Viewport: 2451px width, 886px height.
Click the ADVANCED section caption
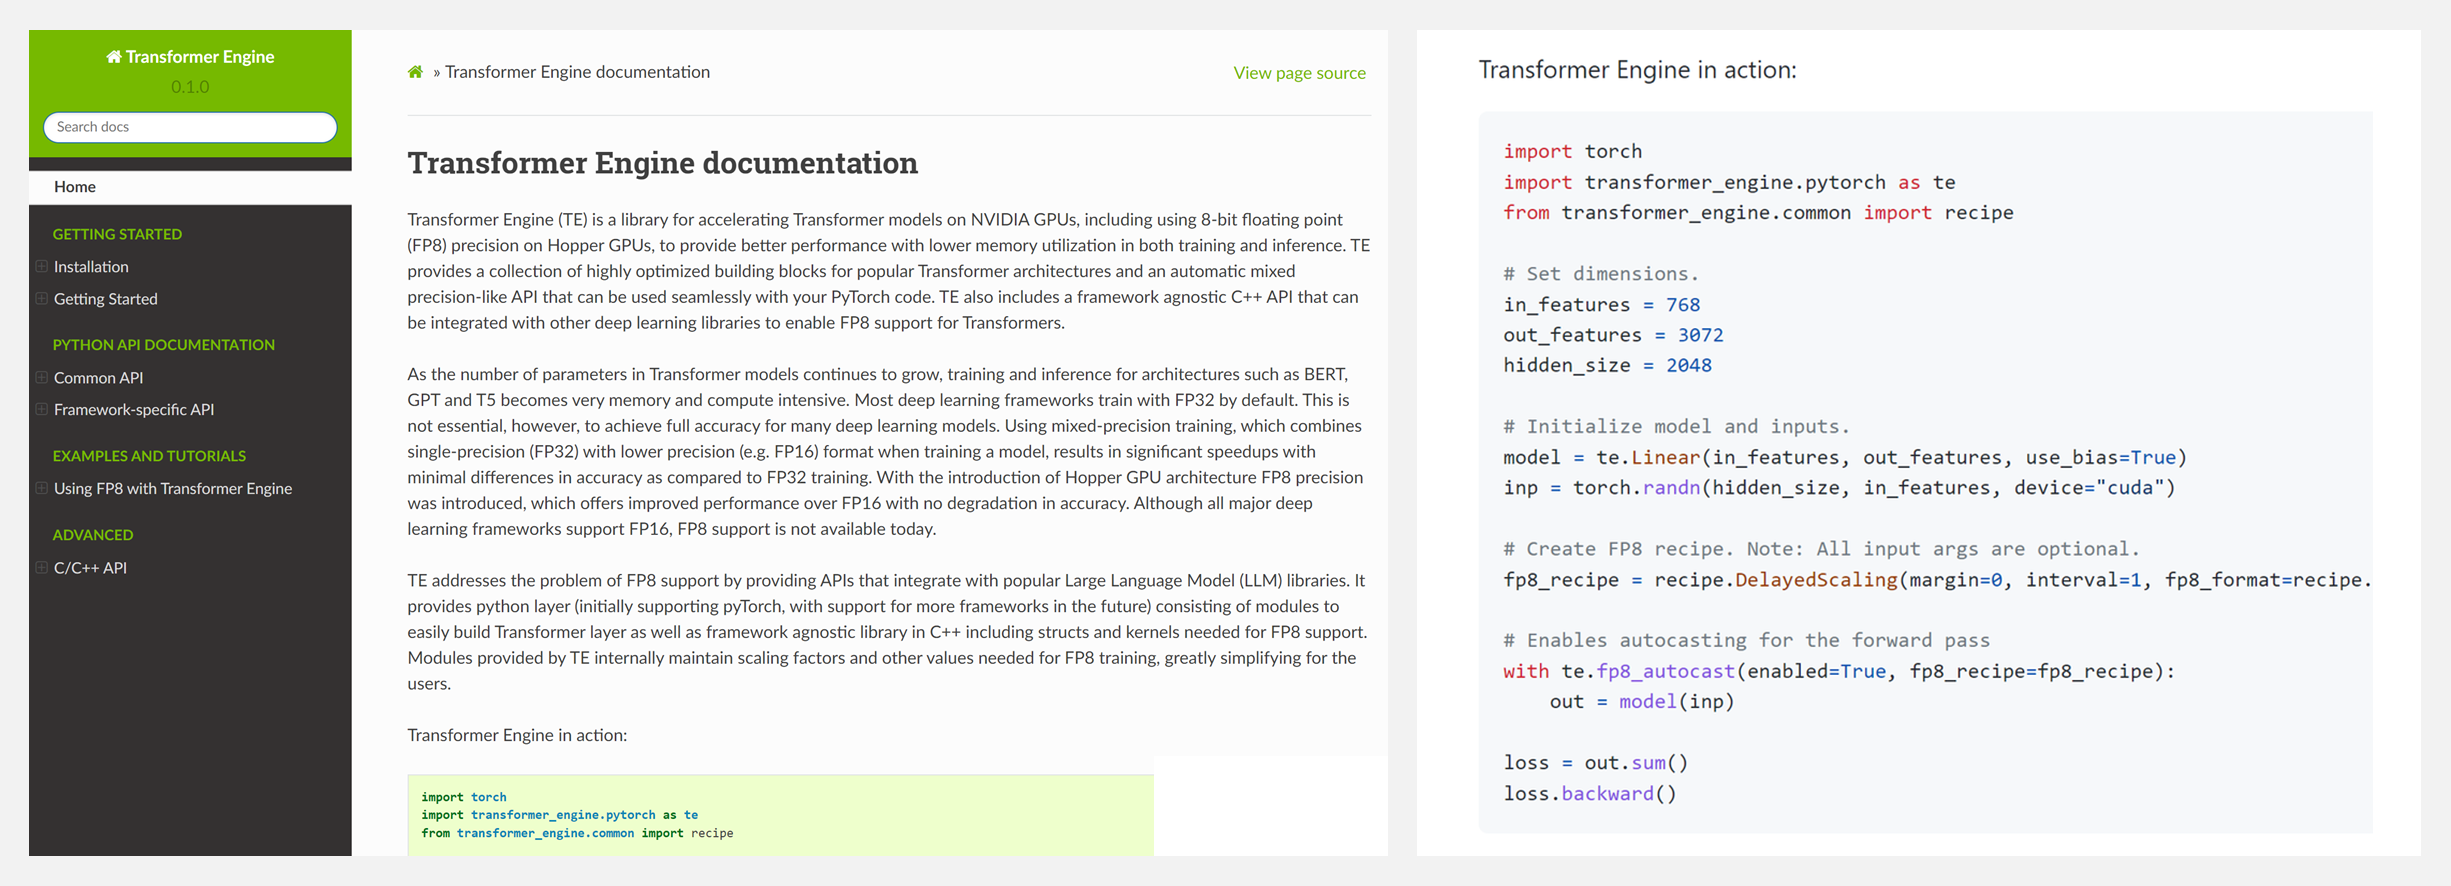92,535
